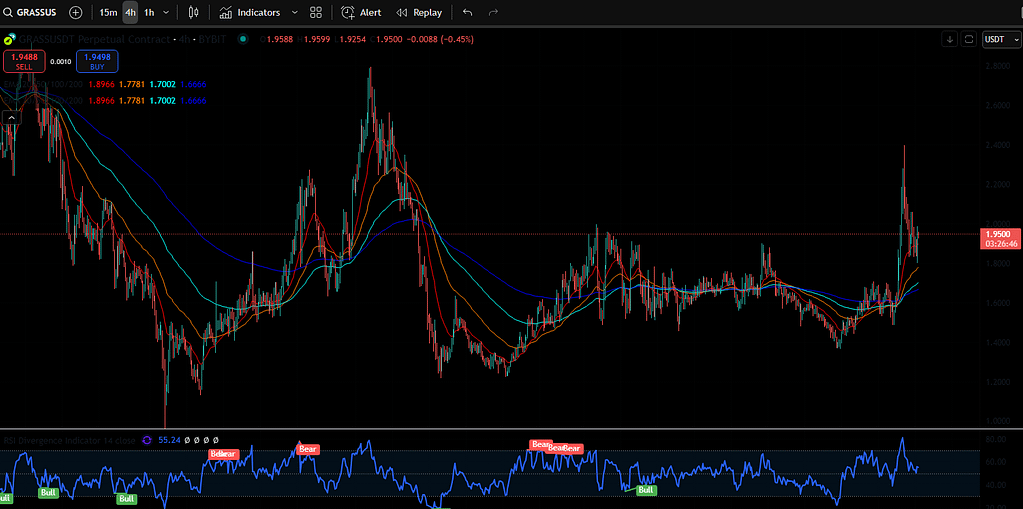Screen dimensions: 1023x509
Task: Click the RSI Divergence Indicator legend title
Action: point(69,440)
